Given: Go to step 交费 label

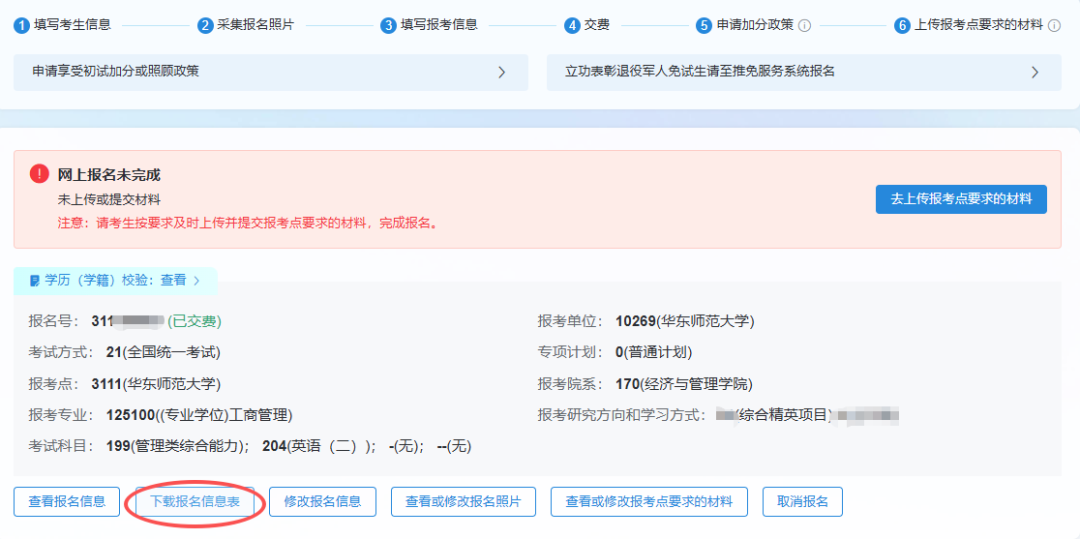Looking at the screenshot, I should [596, 25].
